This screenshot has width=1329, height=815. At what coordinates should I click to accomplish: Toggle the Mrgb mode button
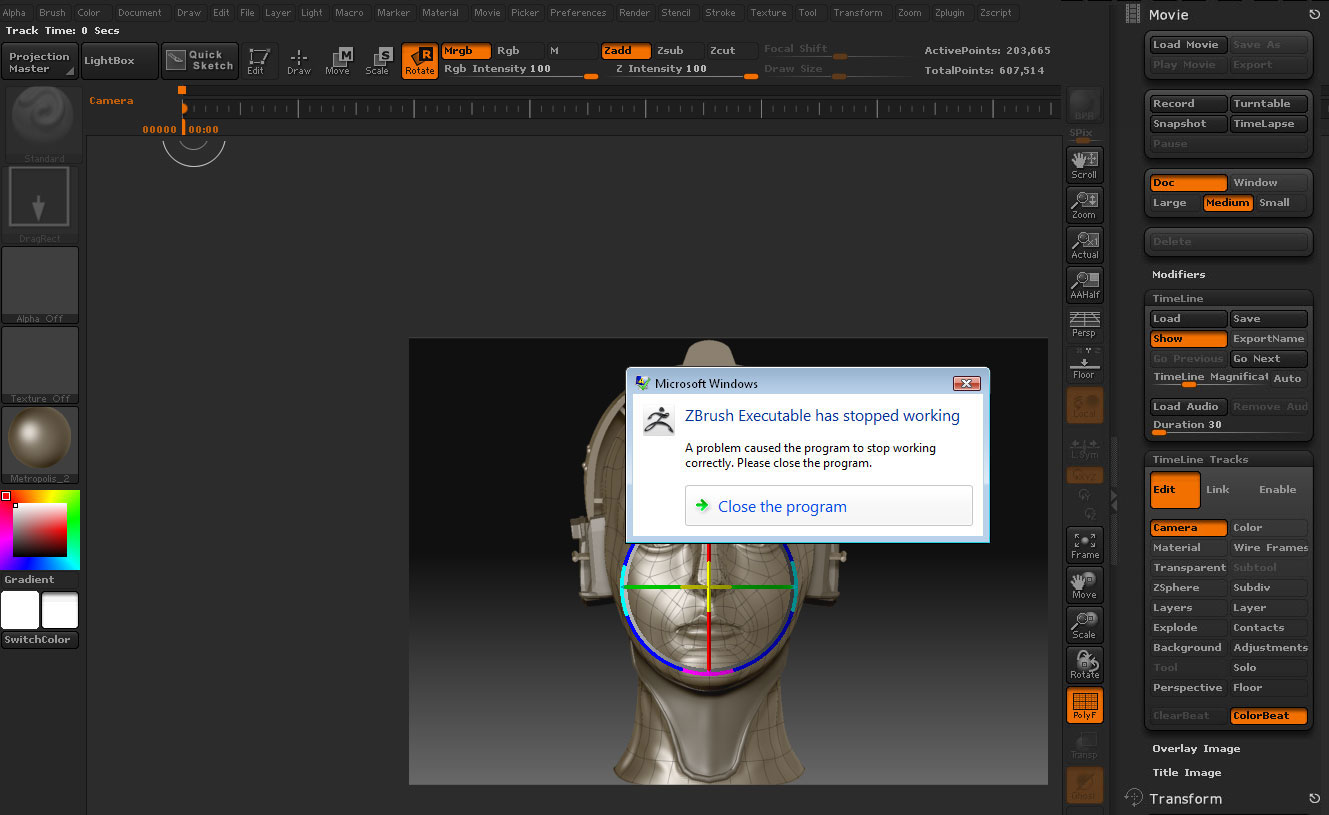click(x=466, y=51)
